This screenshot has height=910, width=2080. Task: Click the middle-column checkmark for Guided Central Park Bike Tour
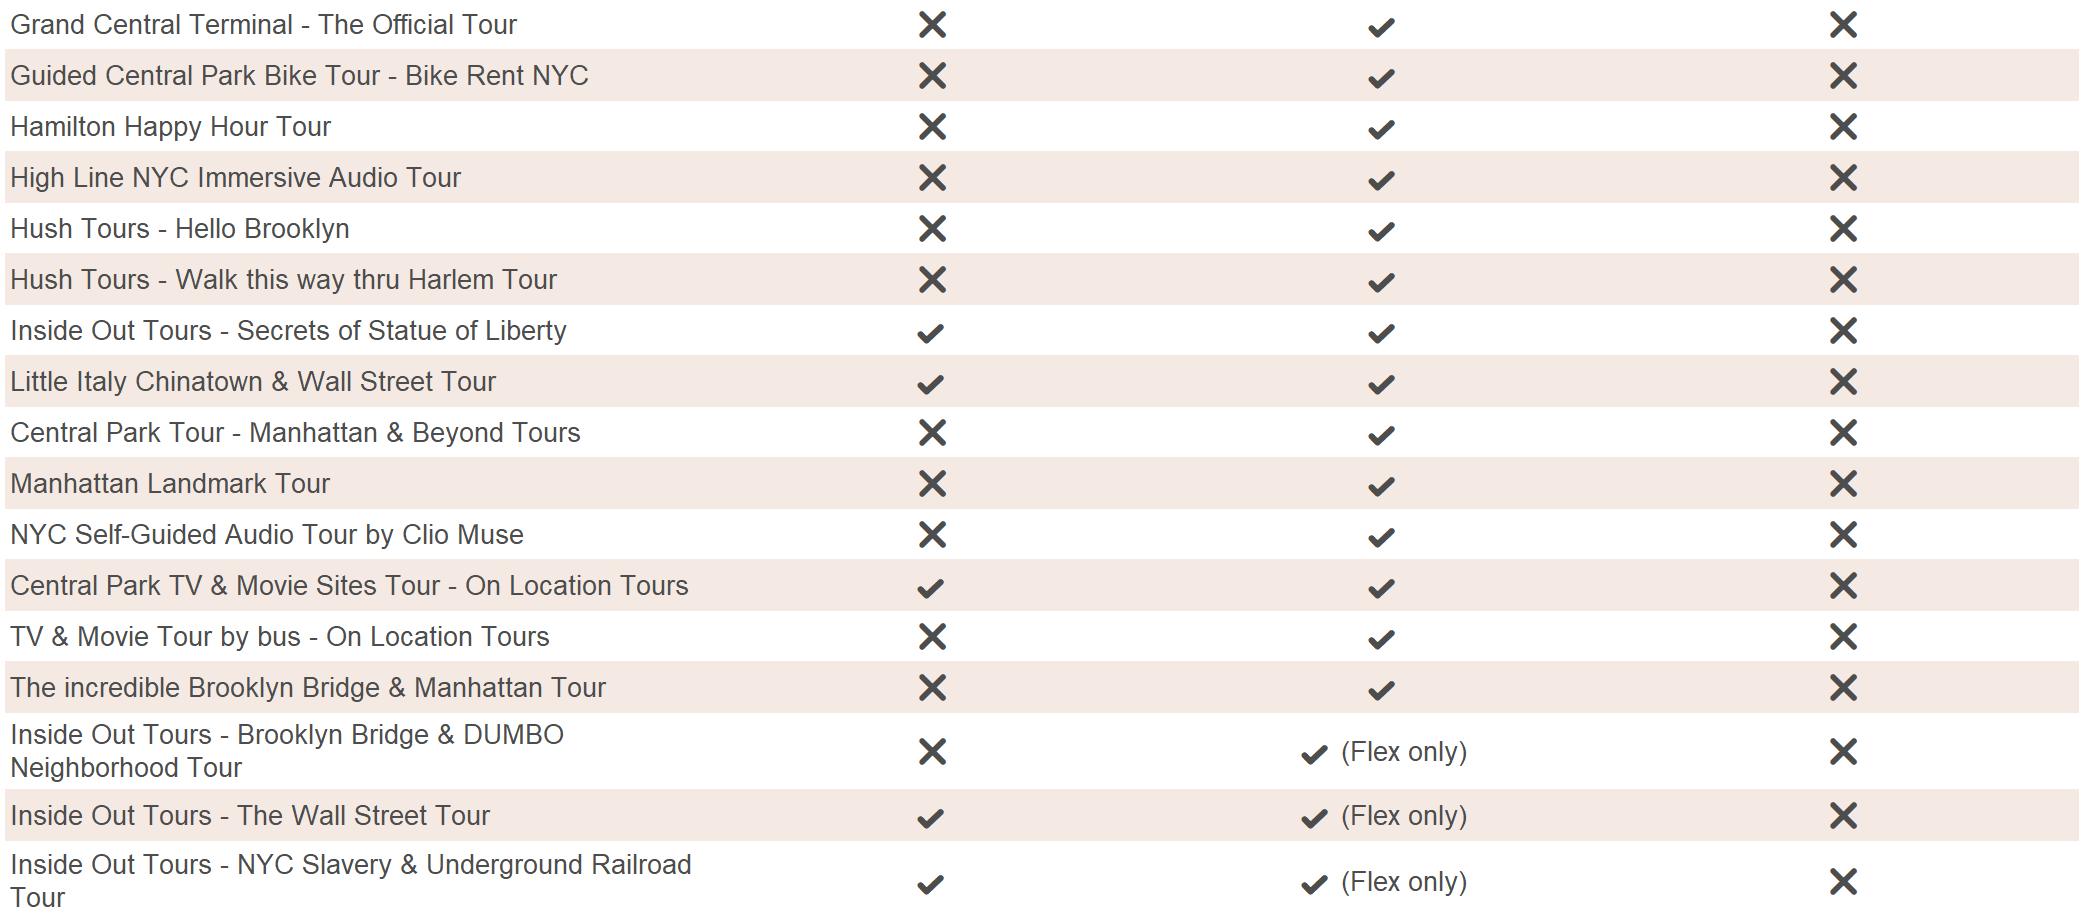(1381, 78)
